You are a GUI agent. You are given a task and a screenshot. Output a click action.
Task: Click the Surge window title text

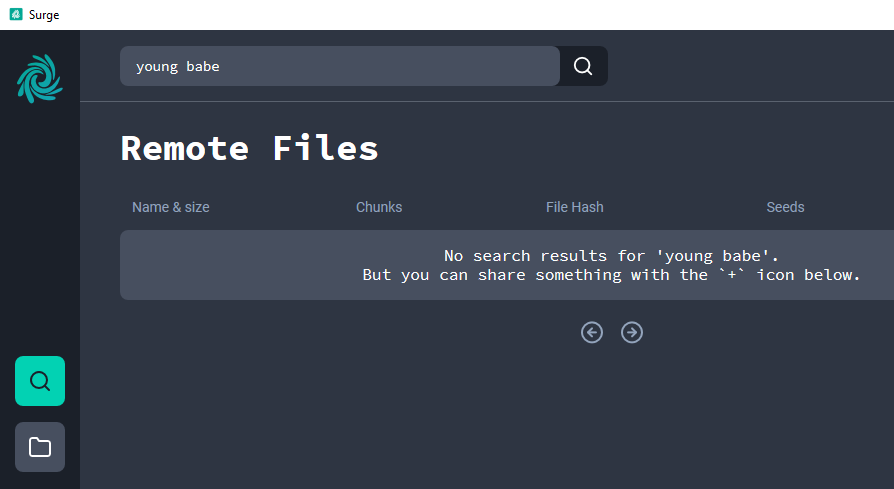point(44,14)
